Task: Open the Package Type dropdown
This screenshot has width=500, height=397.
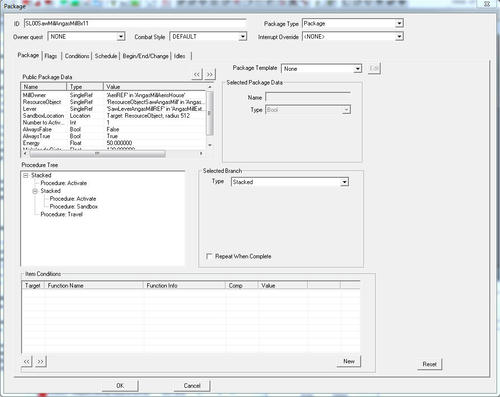Action: [399, 23]
